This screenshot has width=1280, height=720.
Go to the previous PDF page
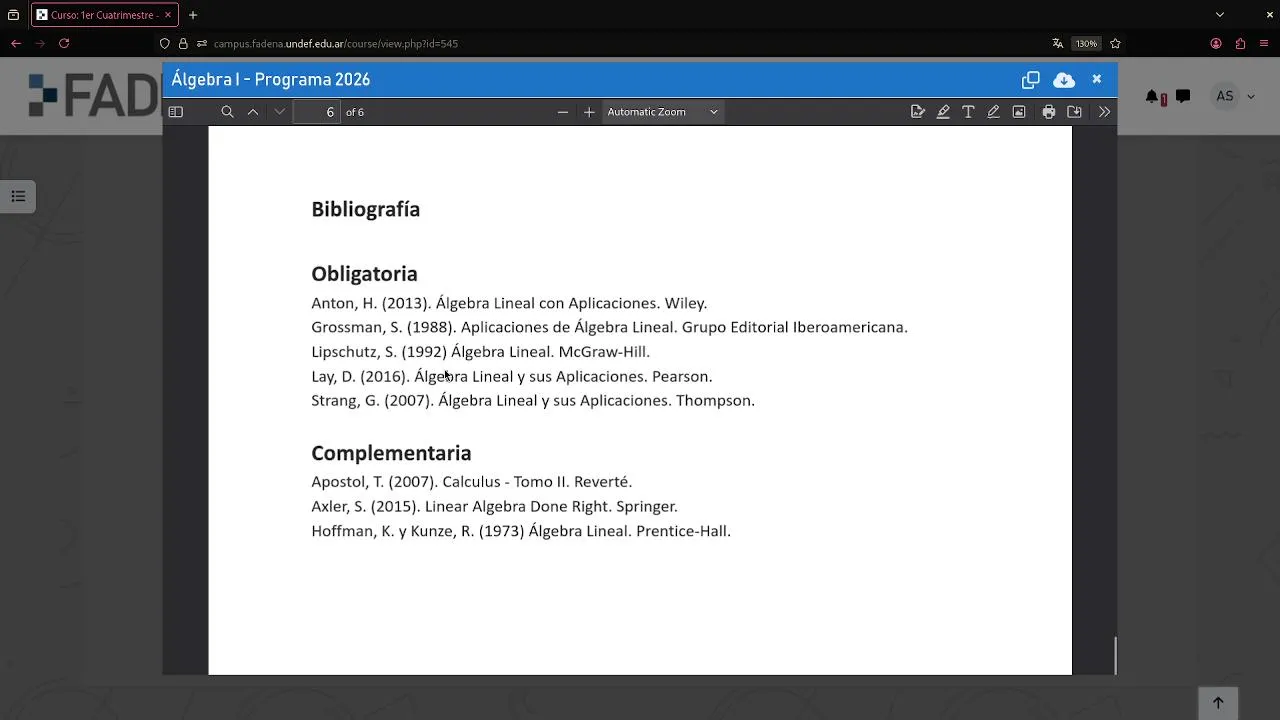point(253,112)
